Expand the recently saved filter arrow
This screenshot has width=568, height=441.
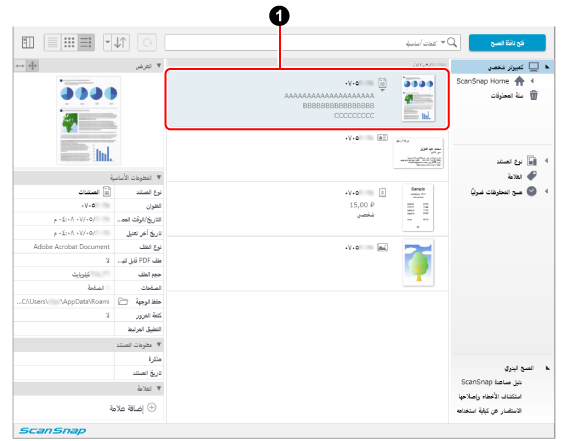[x=546, y=191]
